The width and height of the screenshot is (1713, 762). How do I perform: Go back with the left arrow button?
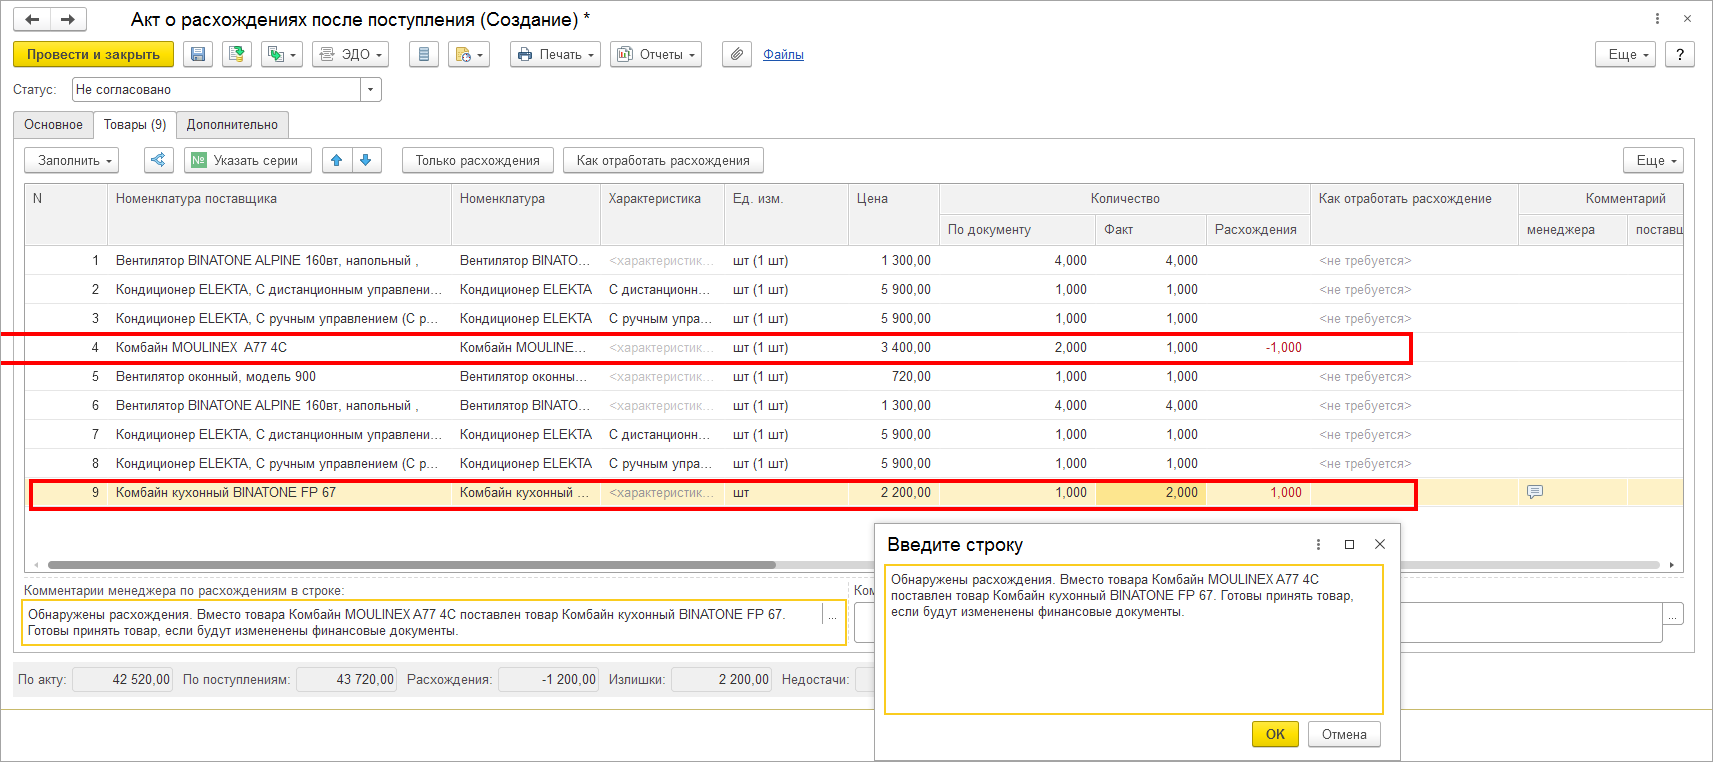tap(32, 19)
